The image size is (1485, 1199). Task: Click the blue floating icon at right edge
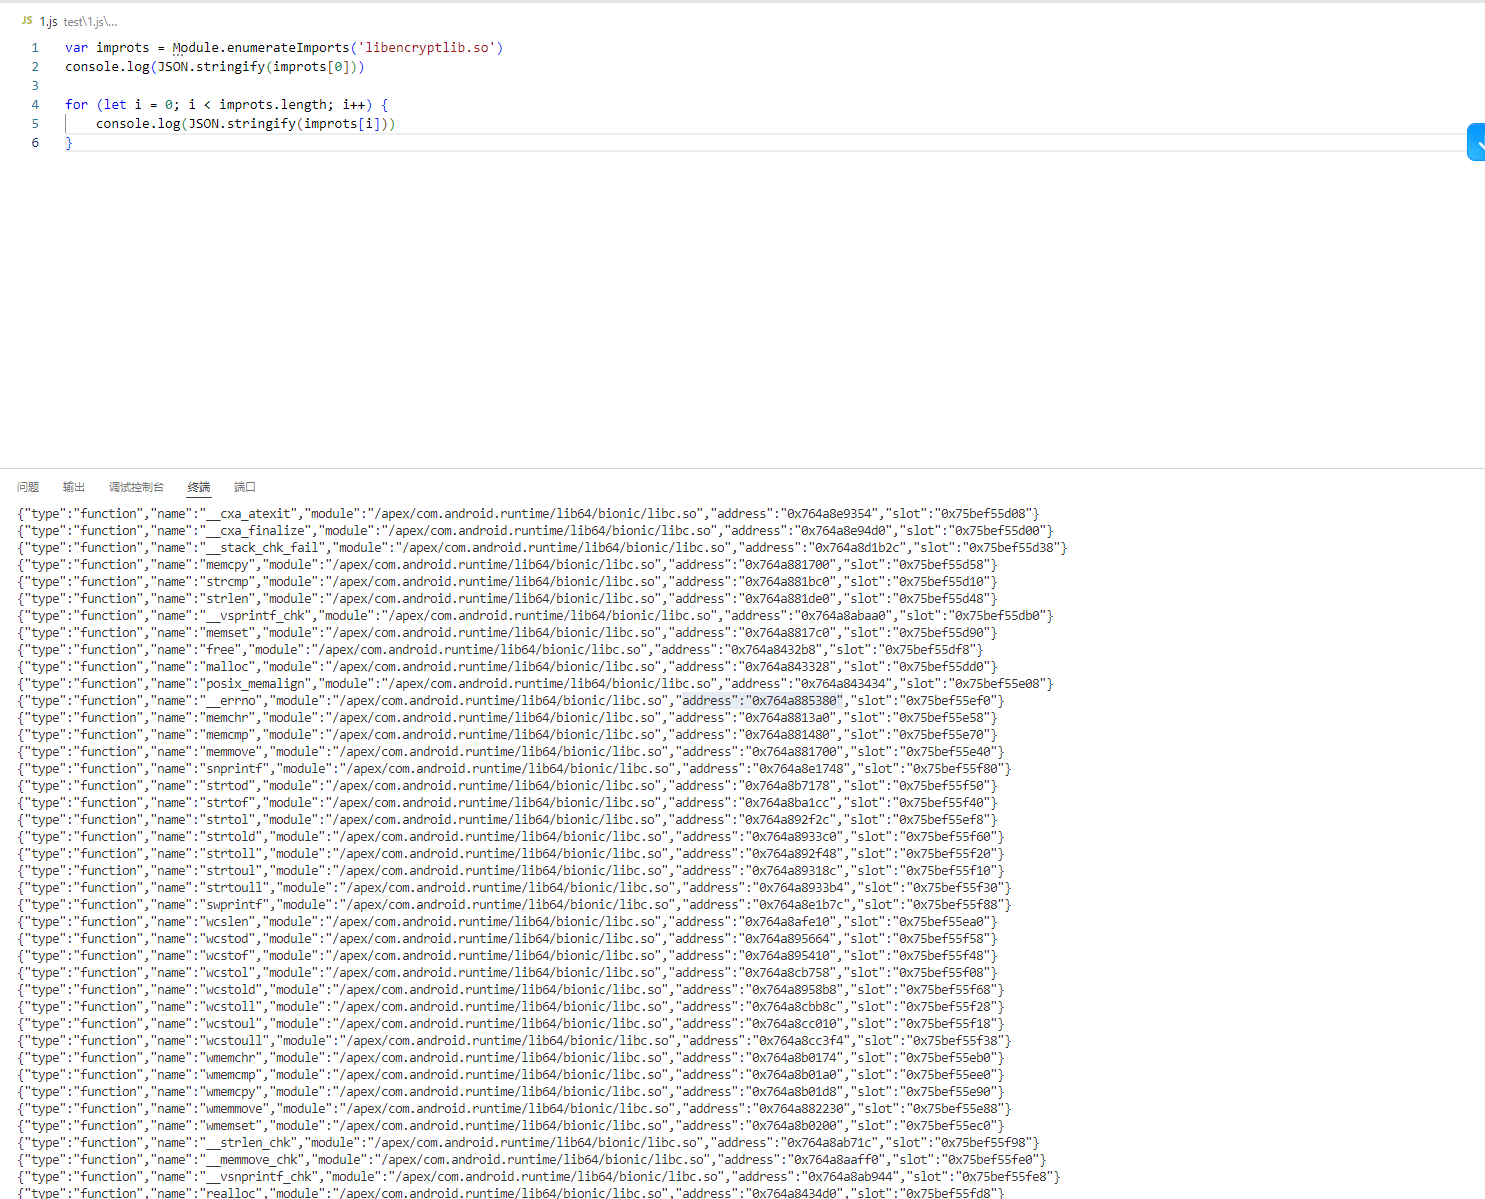1476,143
